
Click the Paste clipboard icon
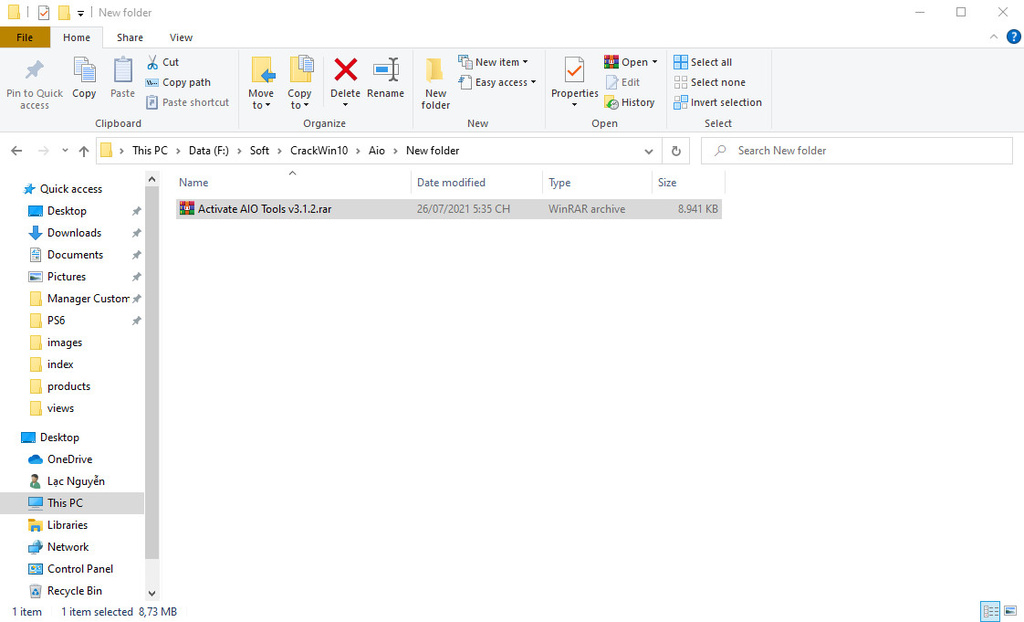tap(122, 70)
